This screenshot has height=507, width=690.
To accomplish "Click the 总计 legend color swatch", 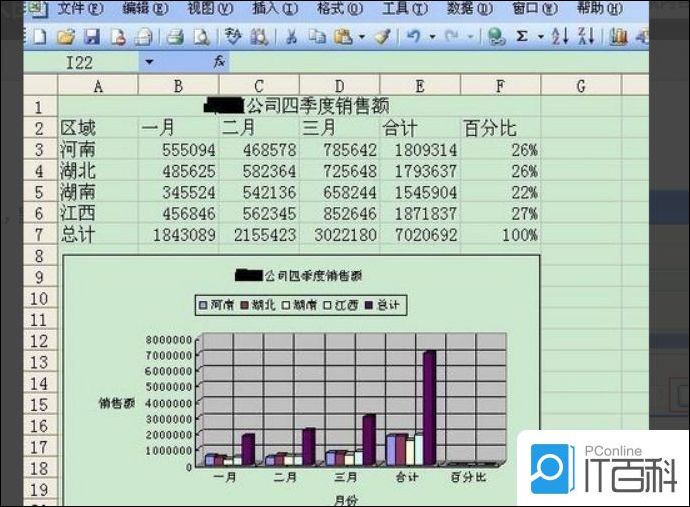I will [x=369, y=305].
